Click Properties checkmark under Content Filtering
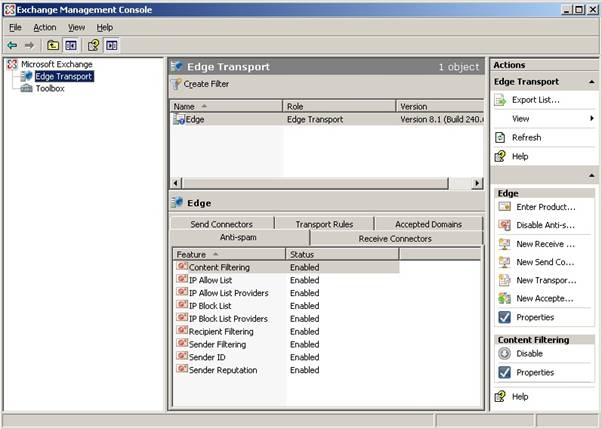 pyautogui.click(x=504, y=372)
